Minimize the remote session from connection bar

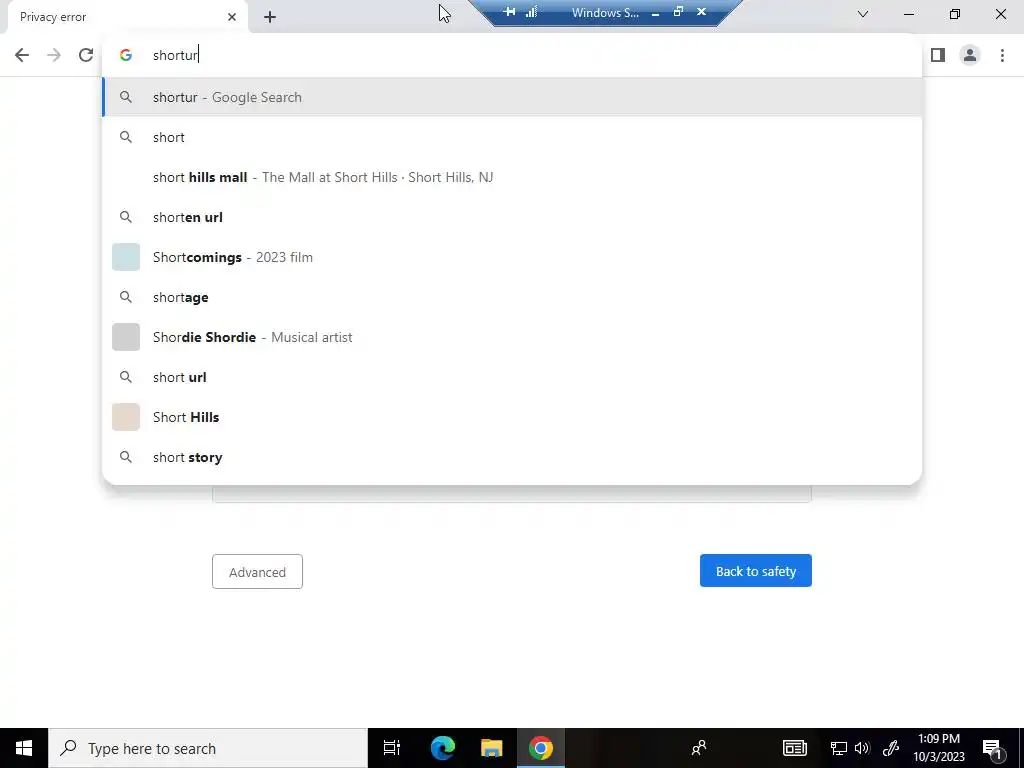(x=655, y=12)
